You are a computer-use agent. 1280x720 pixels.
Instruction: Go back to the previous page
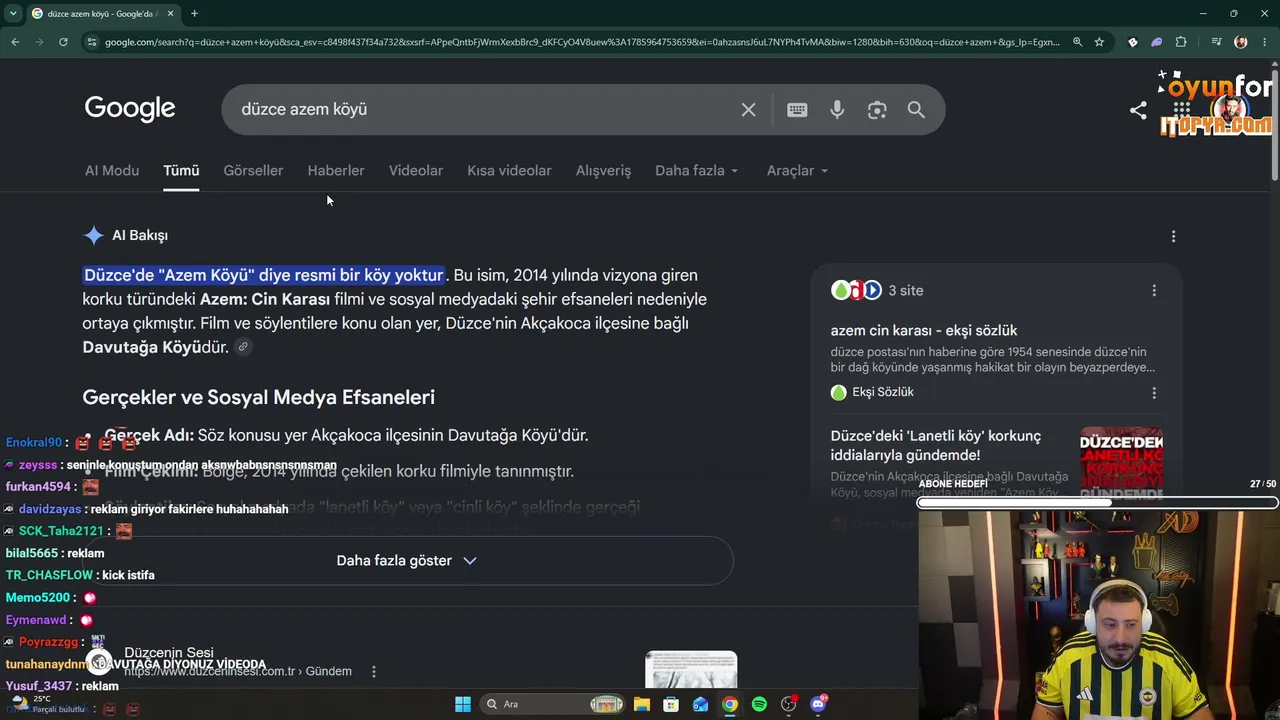[15, 42]
